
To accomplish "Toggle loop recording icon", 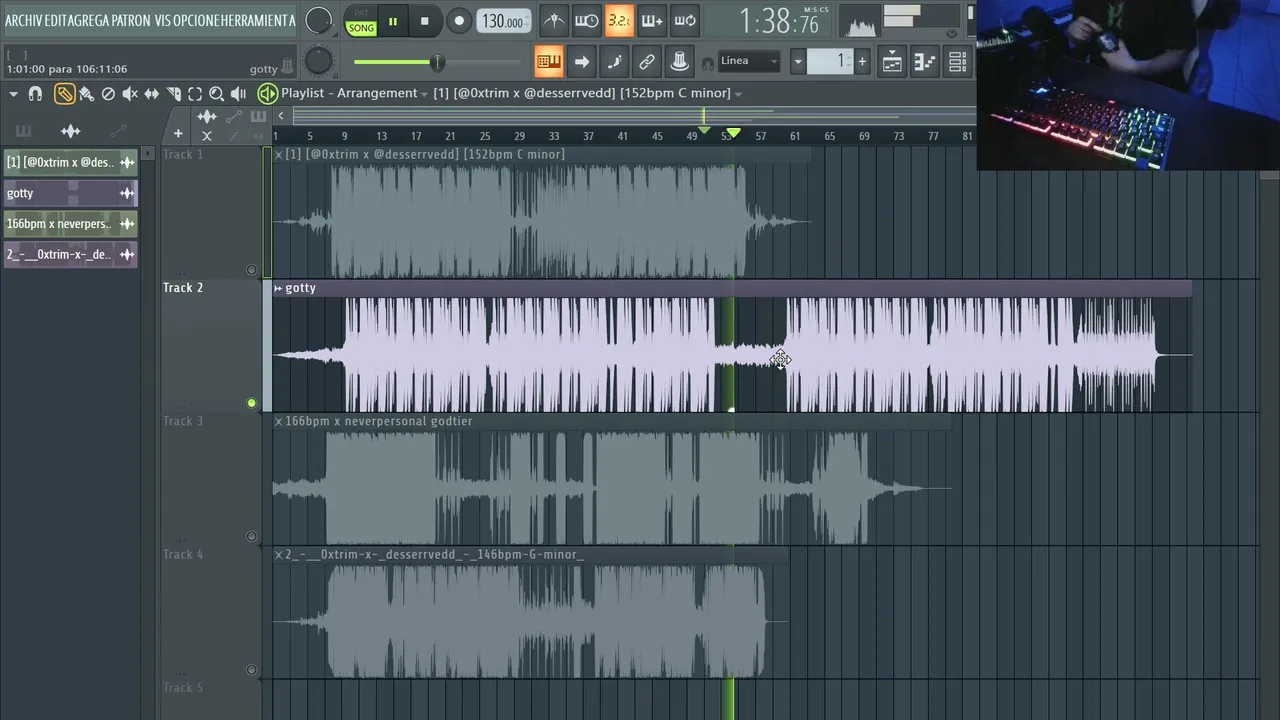I will 685,21.
